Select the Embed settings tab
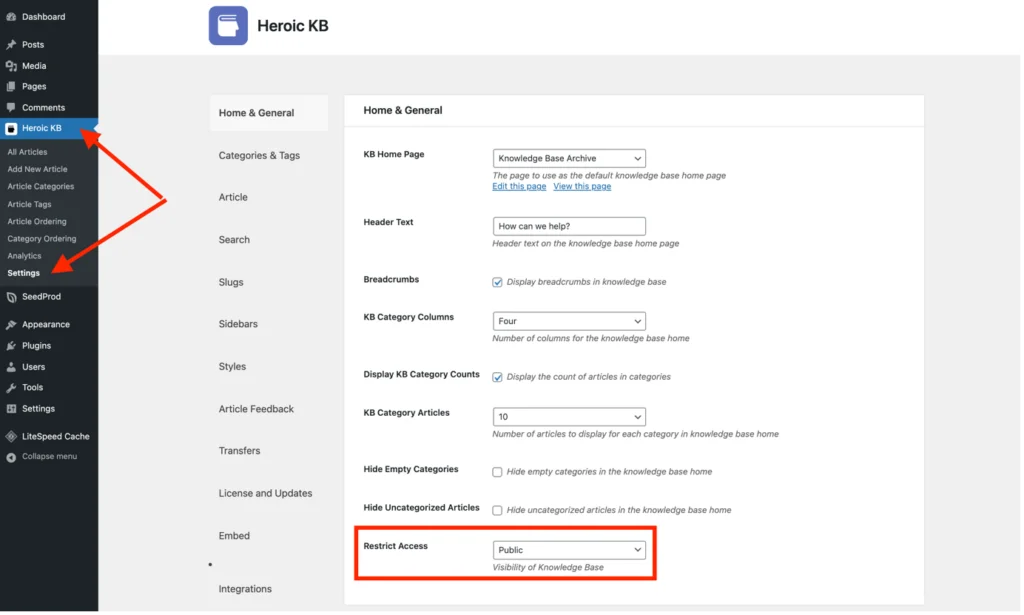The width and height of the screenshot is (1024, 615). click(x=235, y=537)
